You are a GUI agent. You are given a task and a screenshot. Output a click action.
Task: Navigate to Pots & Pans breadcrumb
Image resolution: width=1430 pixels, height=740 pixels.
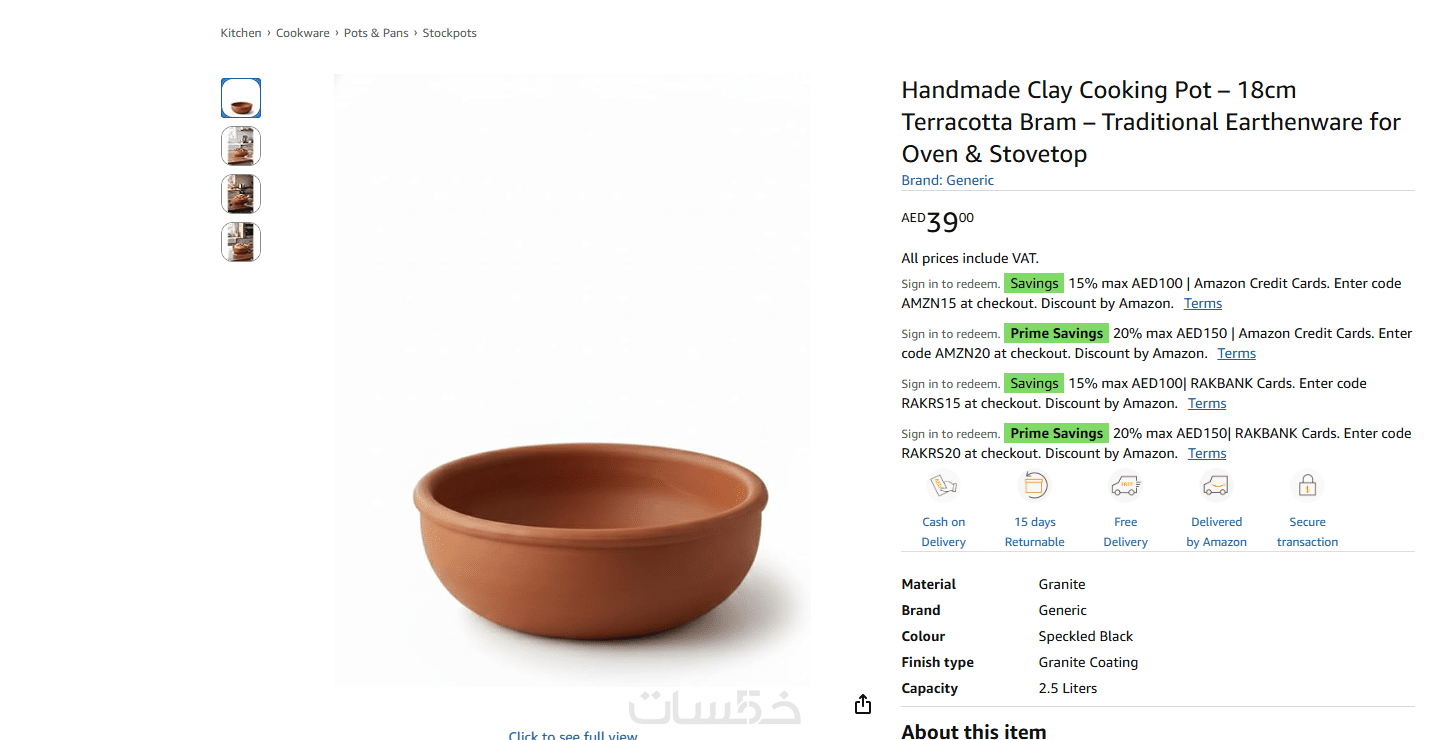[376, 33]
